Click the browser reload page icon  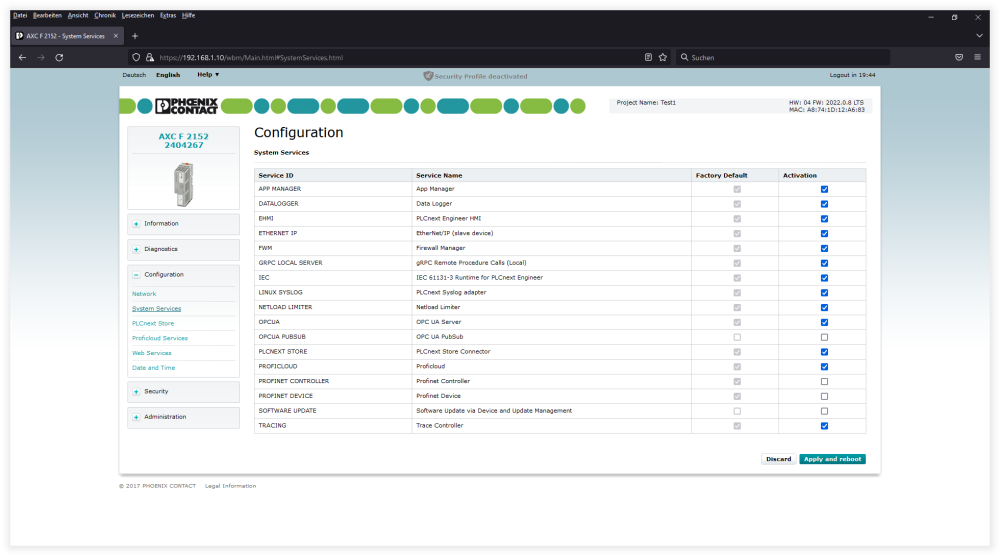[59, 57]
